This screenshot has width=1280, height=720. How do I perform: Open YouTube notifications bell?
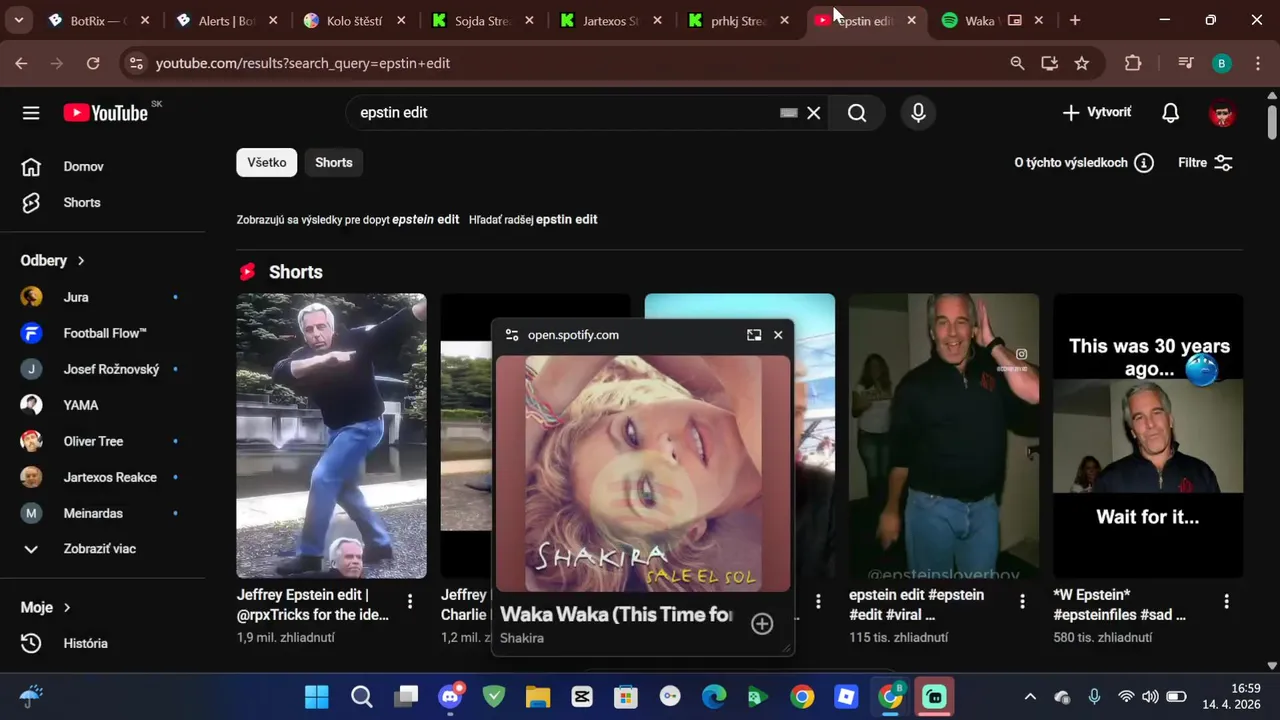(1170, 113)
